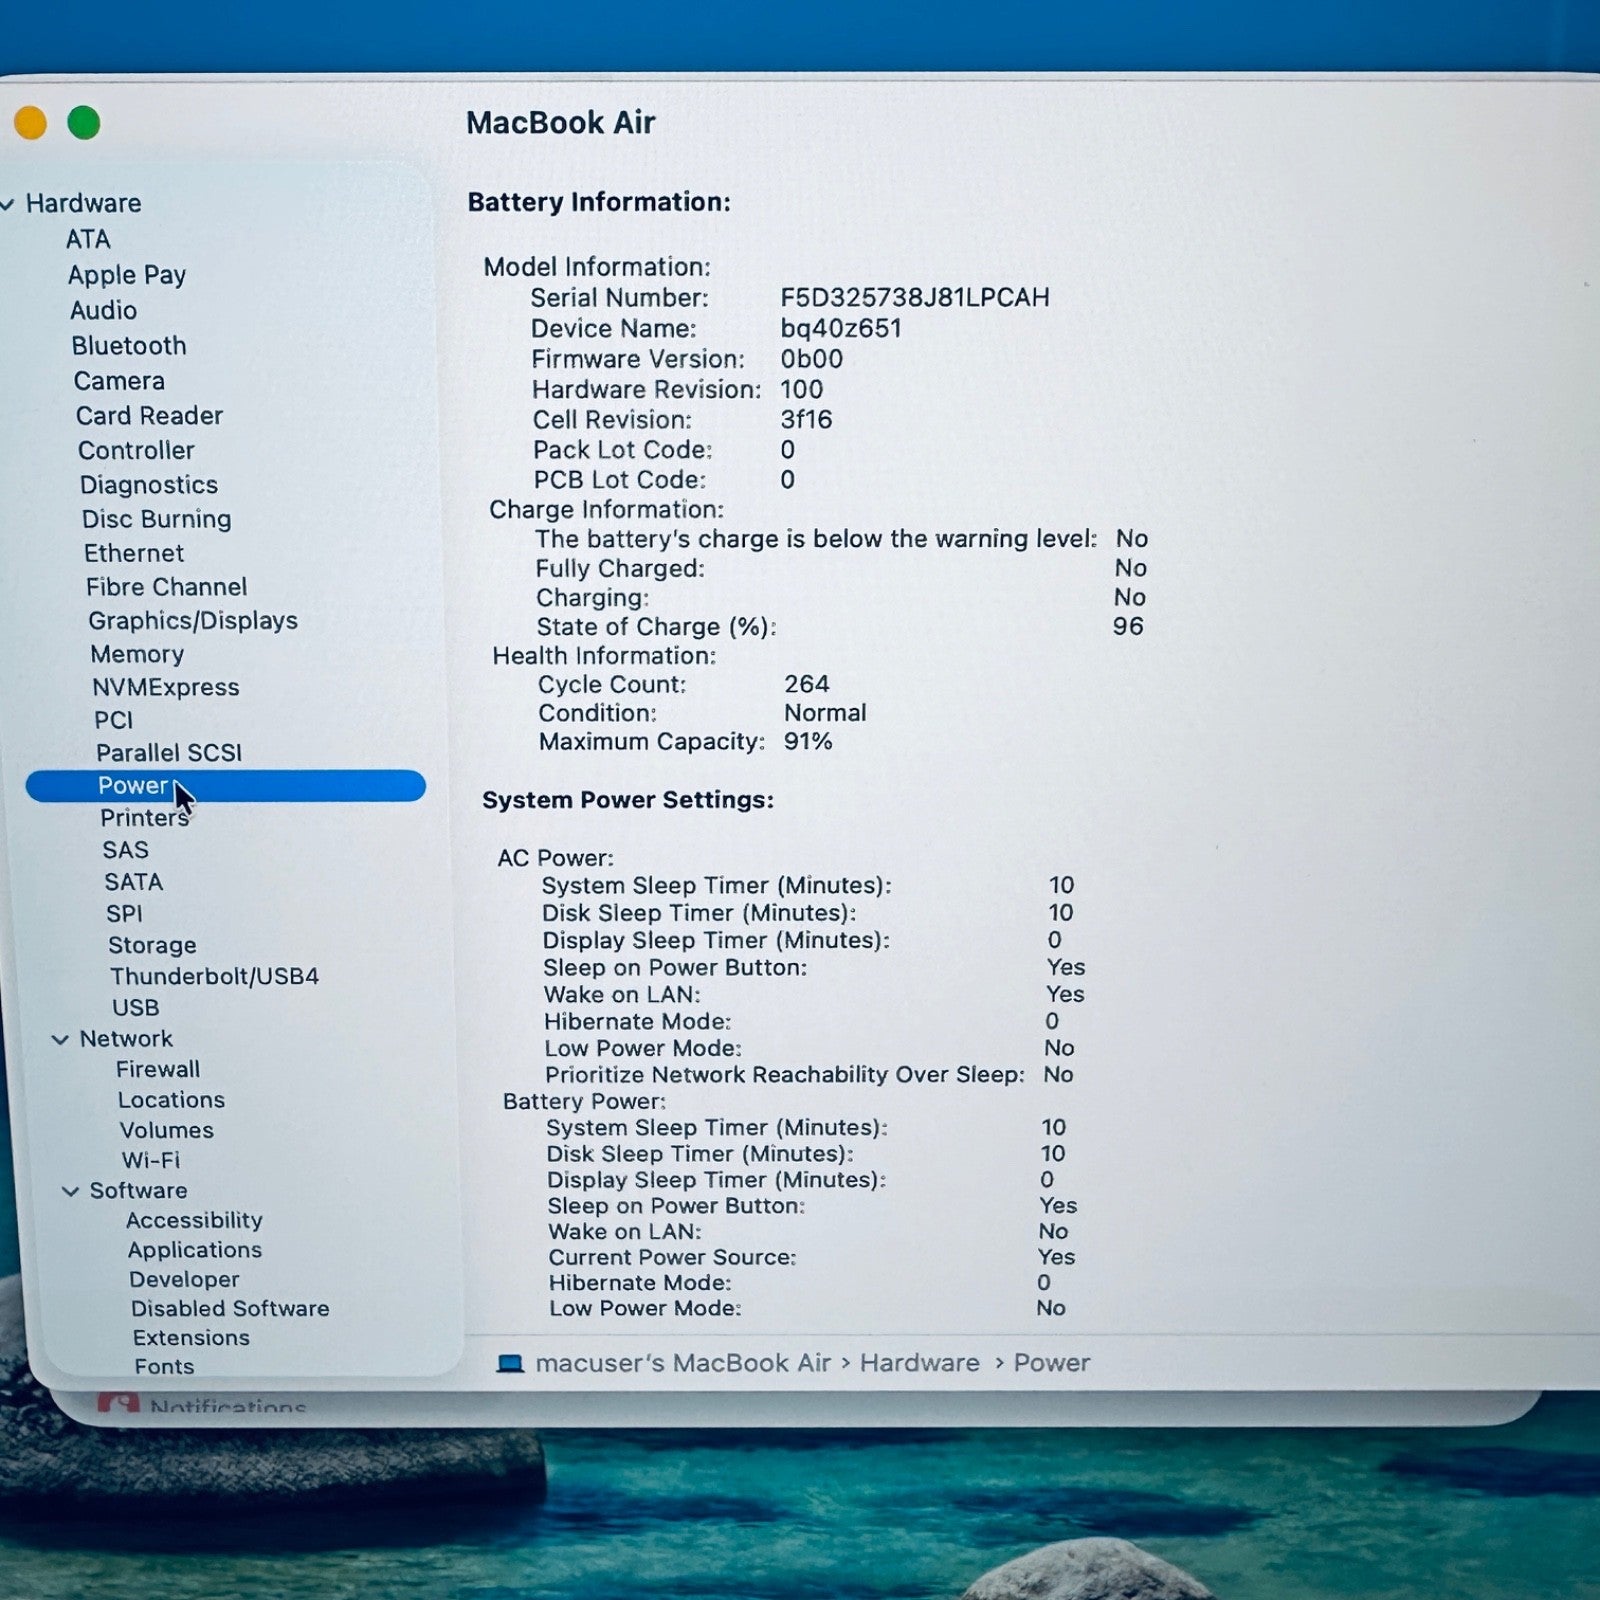Image resolution: width=1600 pixels, height=1600 pixels.
Task: Click Hardware in the path bar
Action: [920, 1363]
